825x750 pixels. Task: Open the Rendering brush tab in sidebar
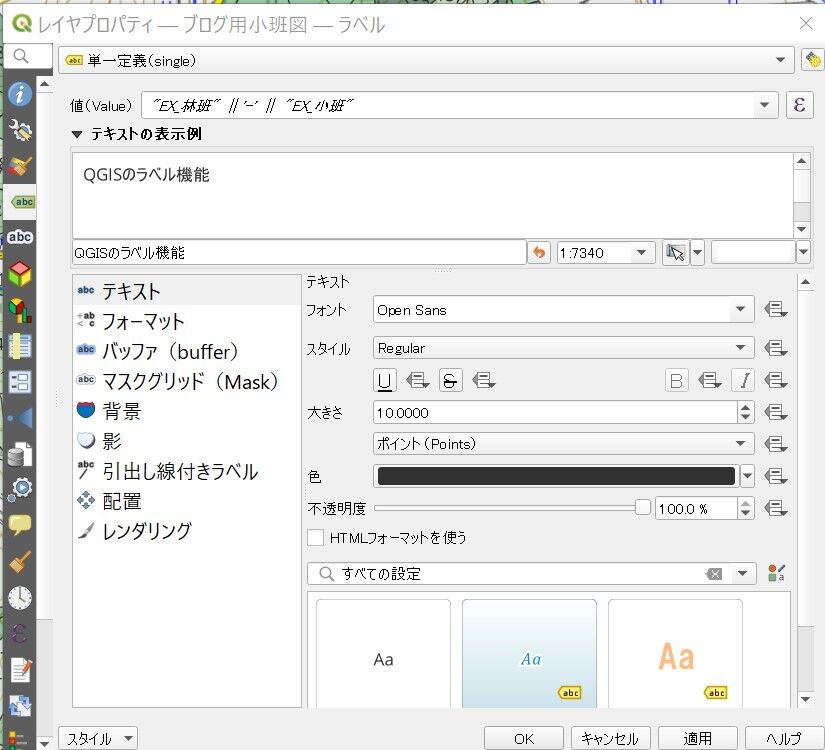(20, 561)
